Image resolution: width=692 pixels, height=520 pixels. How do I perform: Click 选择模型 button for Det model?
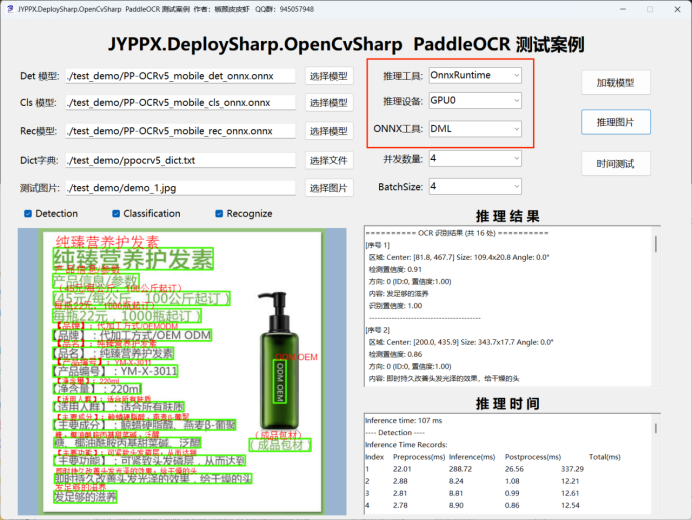[328, 76]
